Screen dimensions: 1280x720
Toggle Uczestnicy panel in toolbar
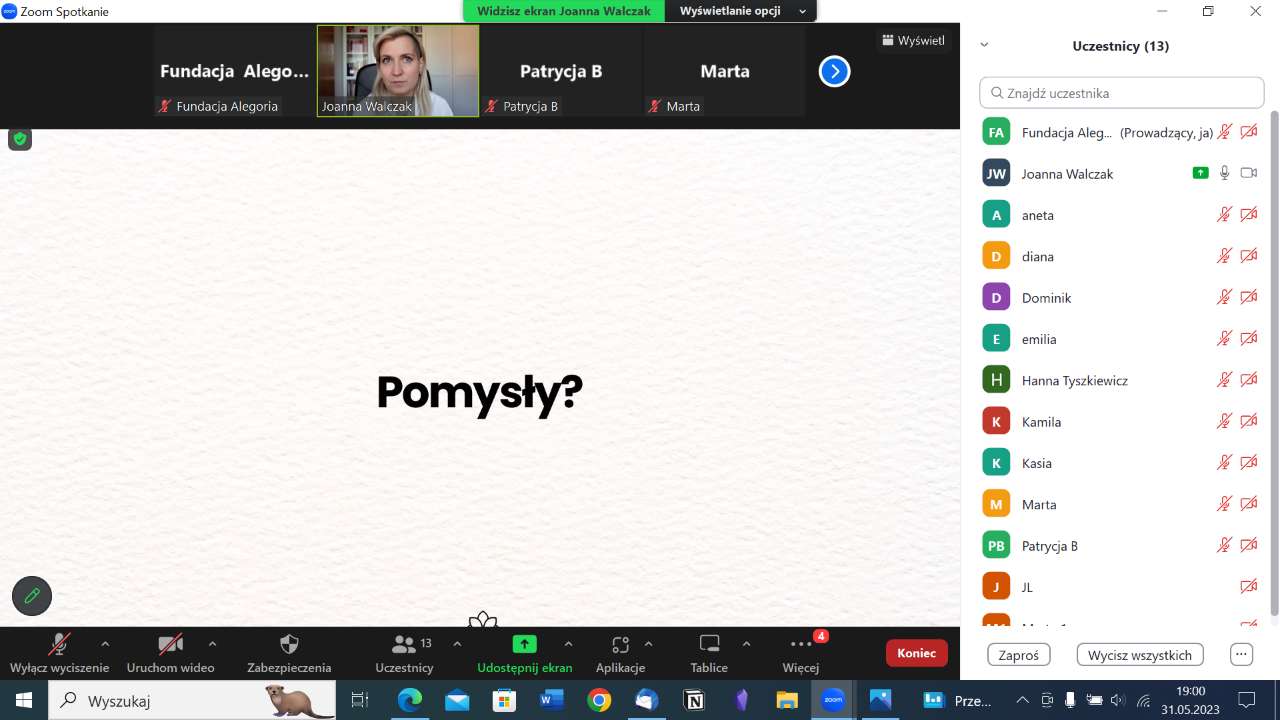tap(405, 653)
